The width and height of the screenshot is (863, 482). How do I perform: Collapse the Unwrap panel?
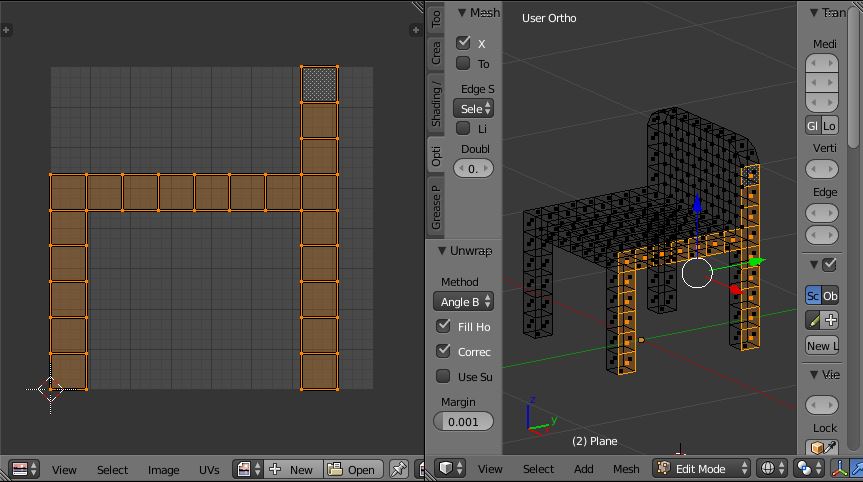[x=442, y=250]
